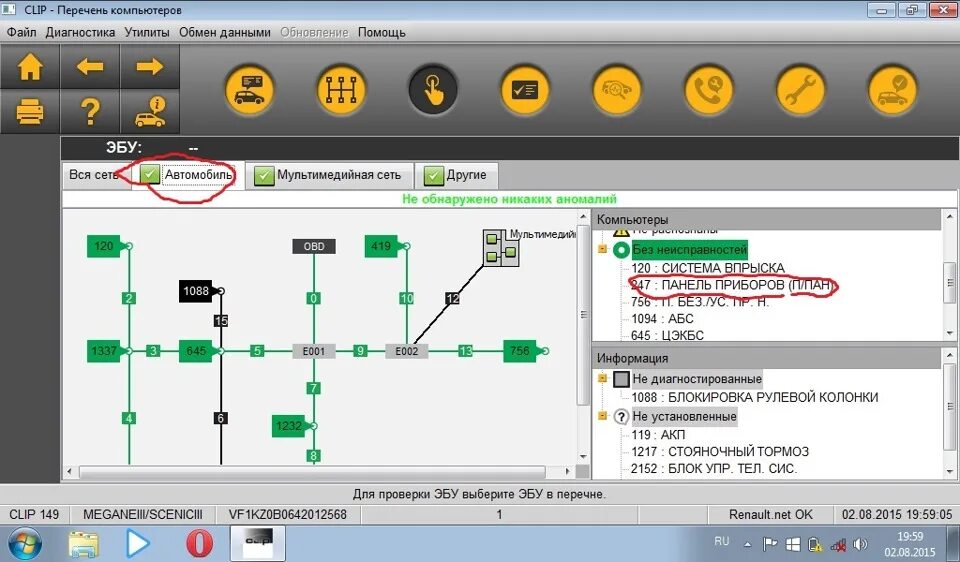
Task: Open help with the question mark icon
Action: pyautogui.click(x=90, y=111)
